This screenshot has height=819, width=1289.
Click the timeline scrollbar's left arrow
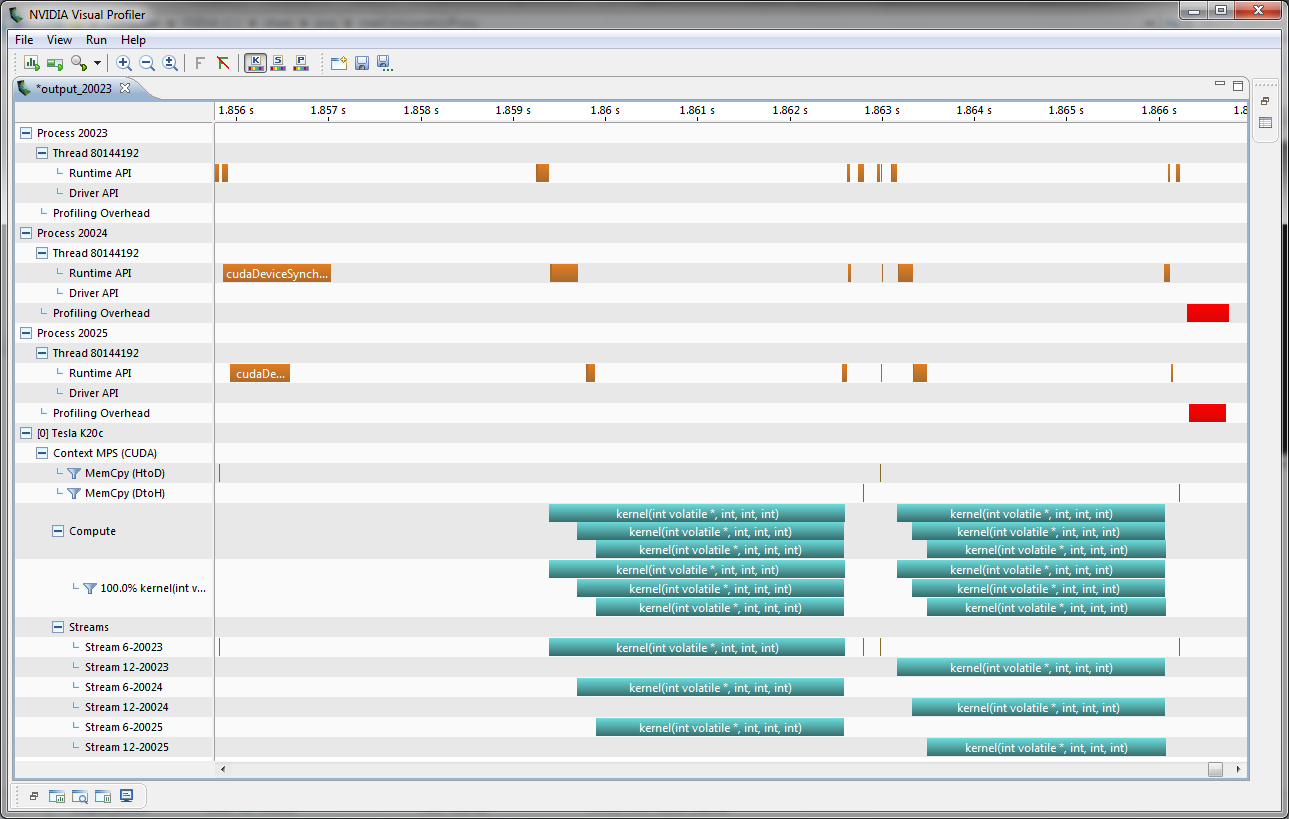[223, 769]
